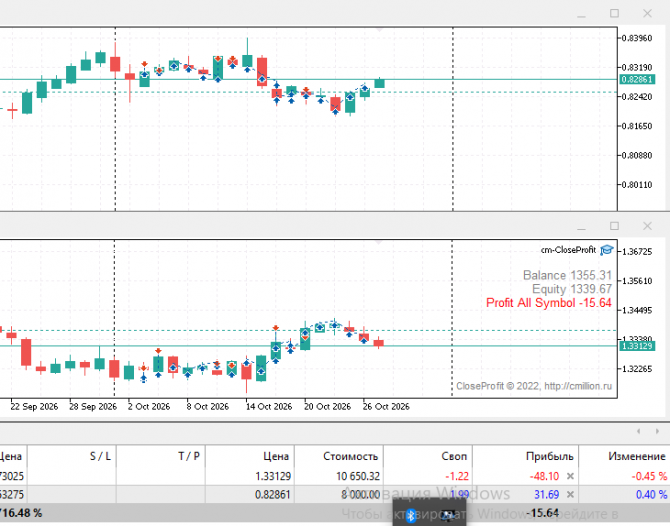
Task: Click the 0.80110 price scale label
Action: click(x=637, y=185)
